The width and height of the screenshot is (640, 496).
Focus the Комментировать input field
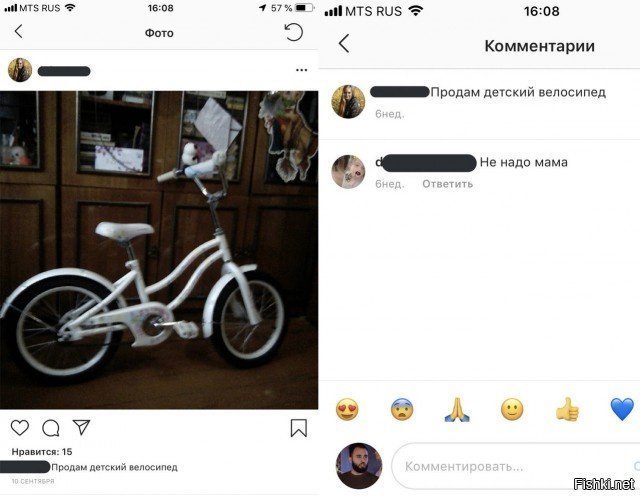pos(516,466)
